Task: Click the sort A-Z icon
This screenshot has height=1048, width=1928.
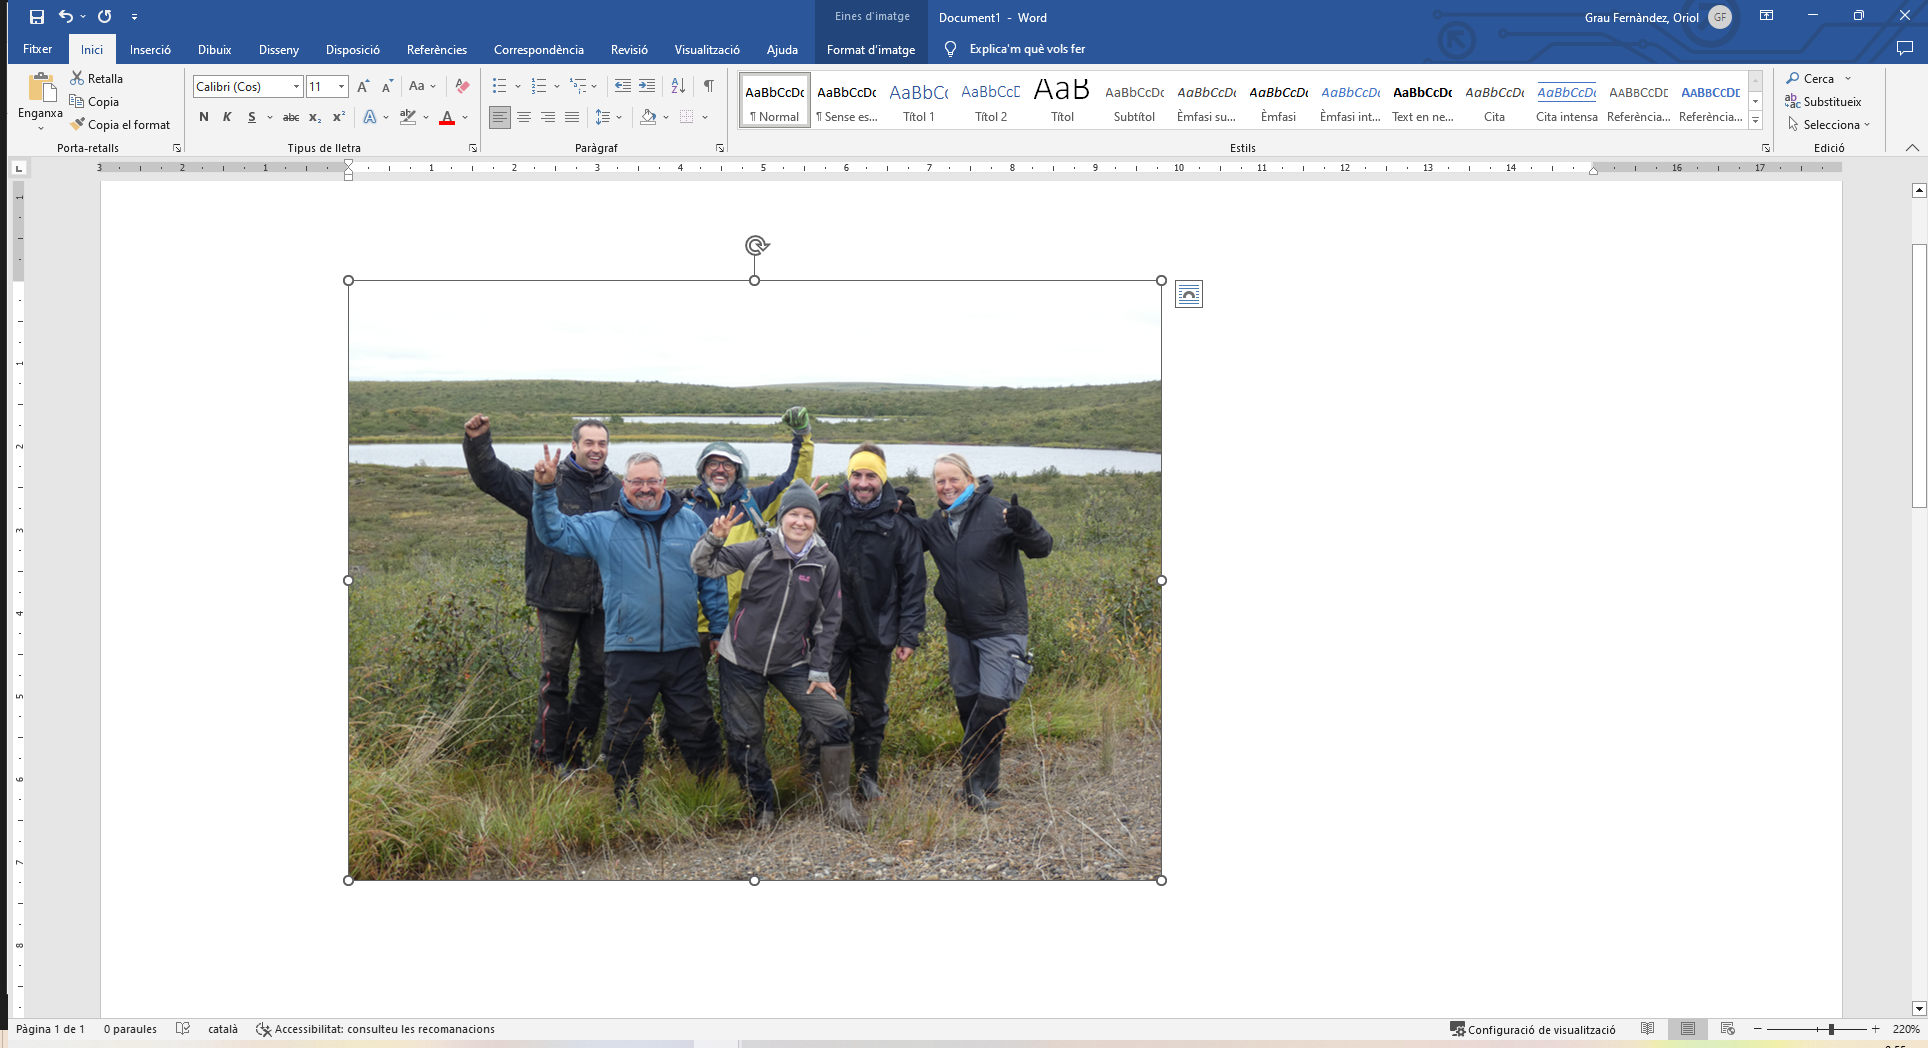Action: (x=678, y=87)
